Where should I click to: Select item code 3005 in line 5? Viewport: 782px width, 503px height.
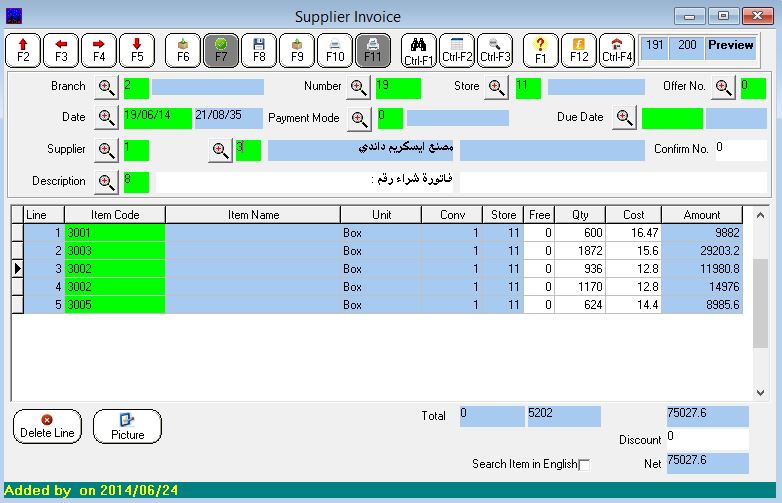tap(115, 305)
